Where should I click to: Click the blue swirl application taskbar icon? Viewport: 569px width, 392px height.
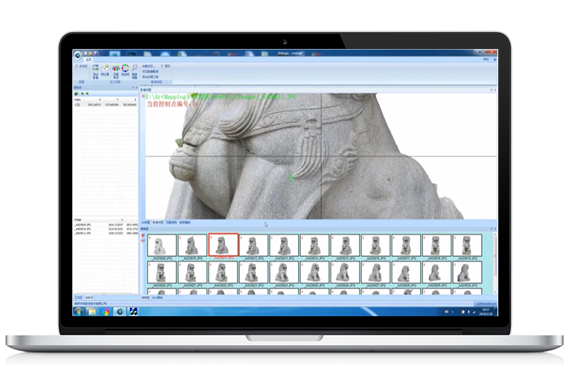click(119, 311)
